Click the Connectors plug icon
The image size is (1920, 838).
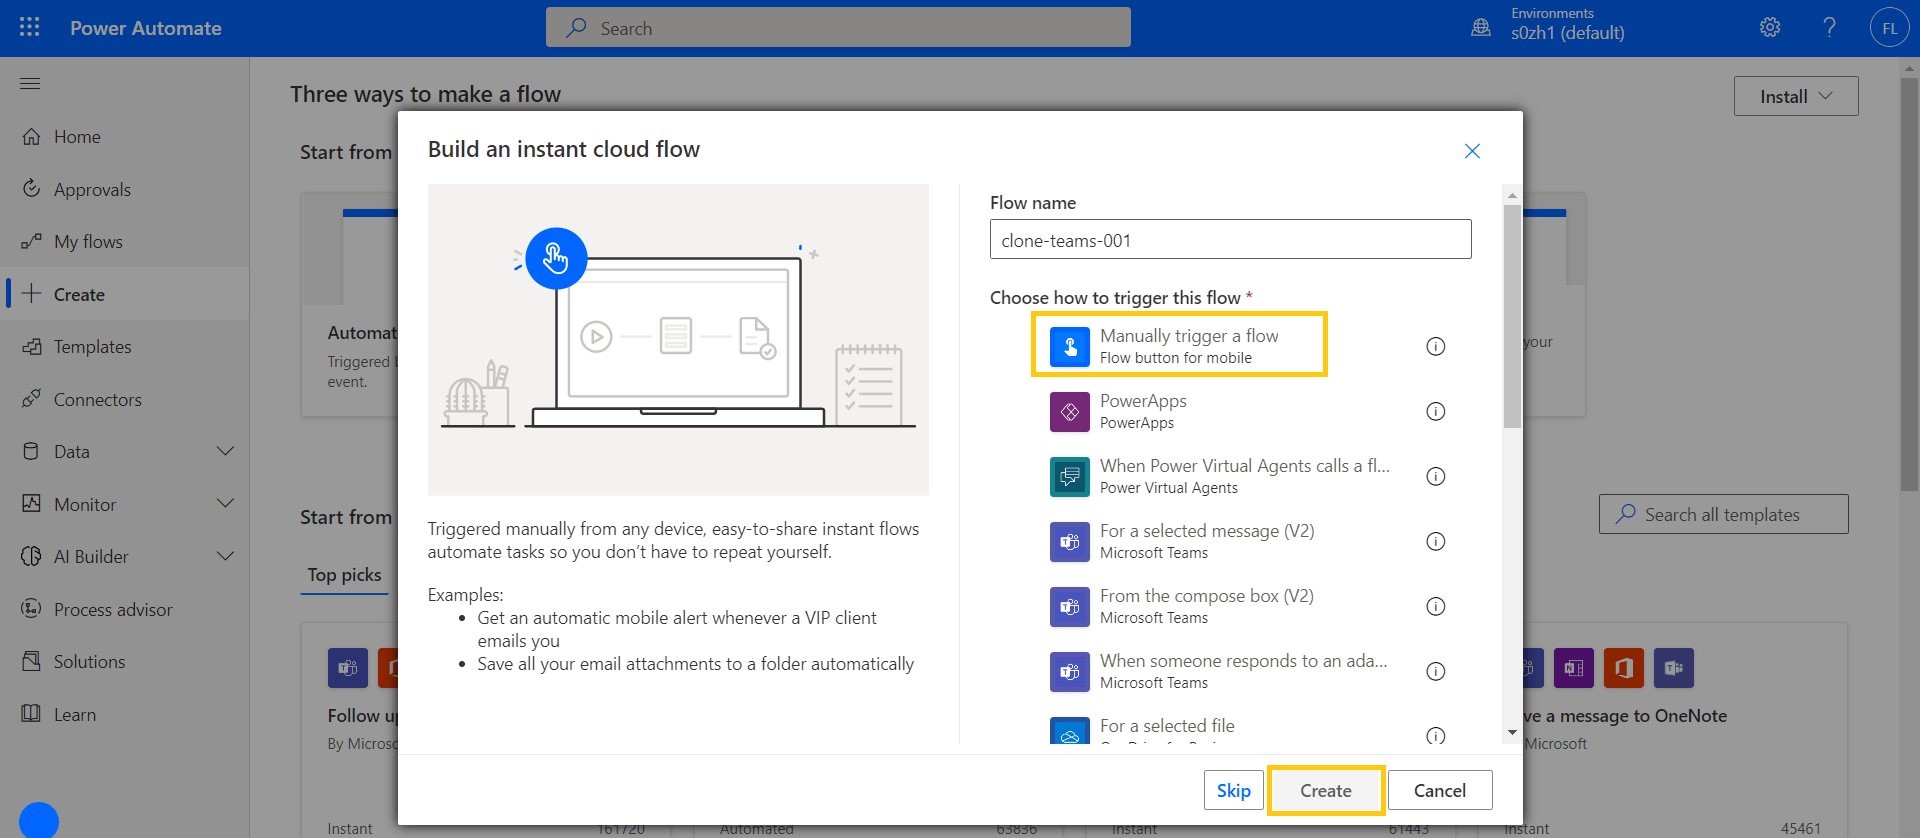(31, 398)
